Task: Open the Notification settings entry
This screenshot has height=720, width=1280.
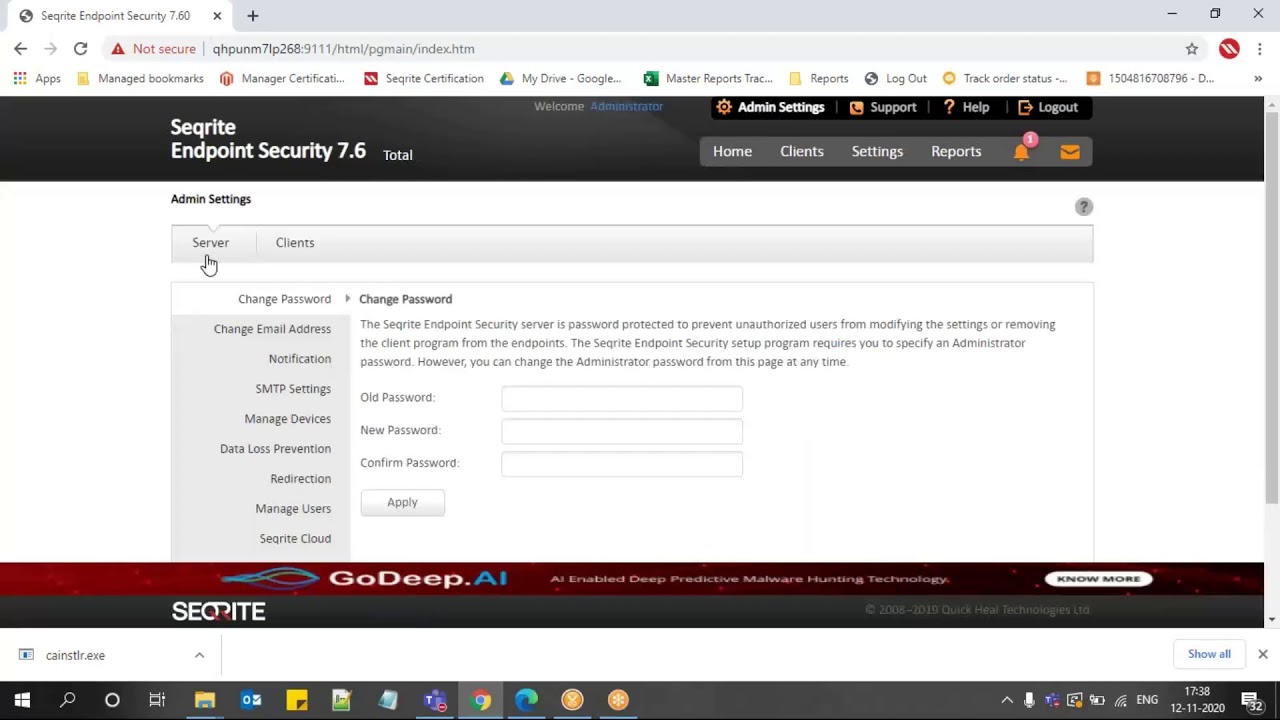Action: [299, 359]
